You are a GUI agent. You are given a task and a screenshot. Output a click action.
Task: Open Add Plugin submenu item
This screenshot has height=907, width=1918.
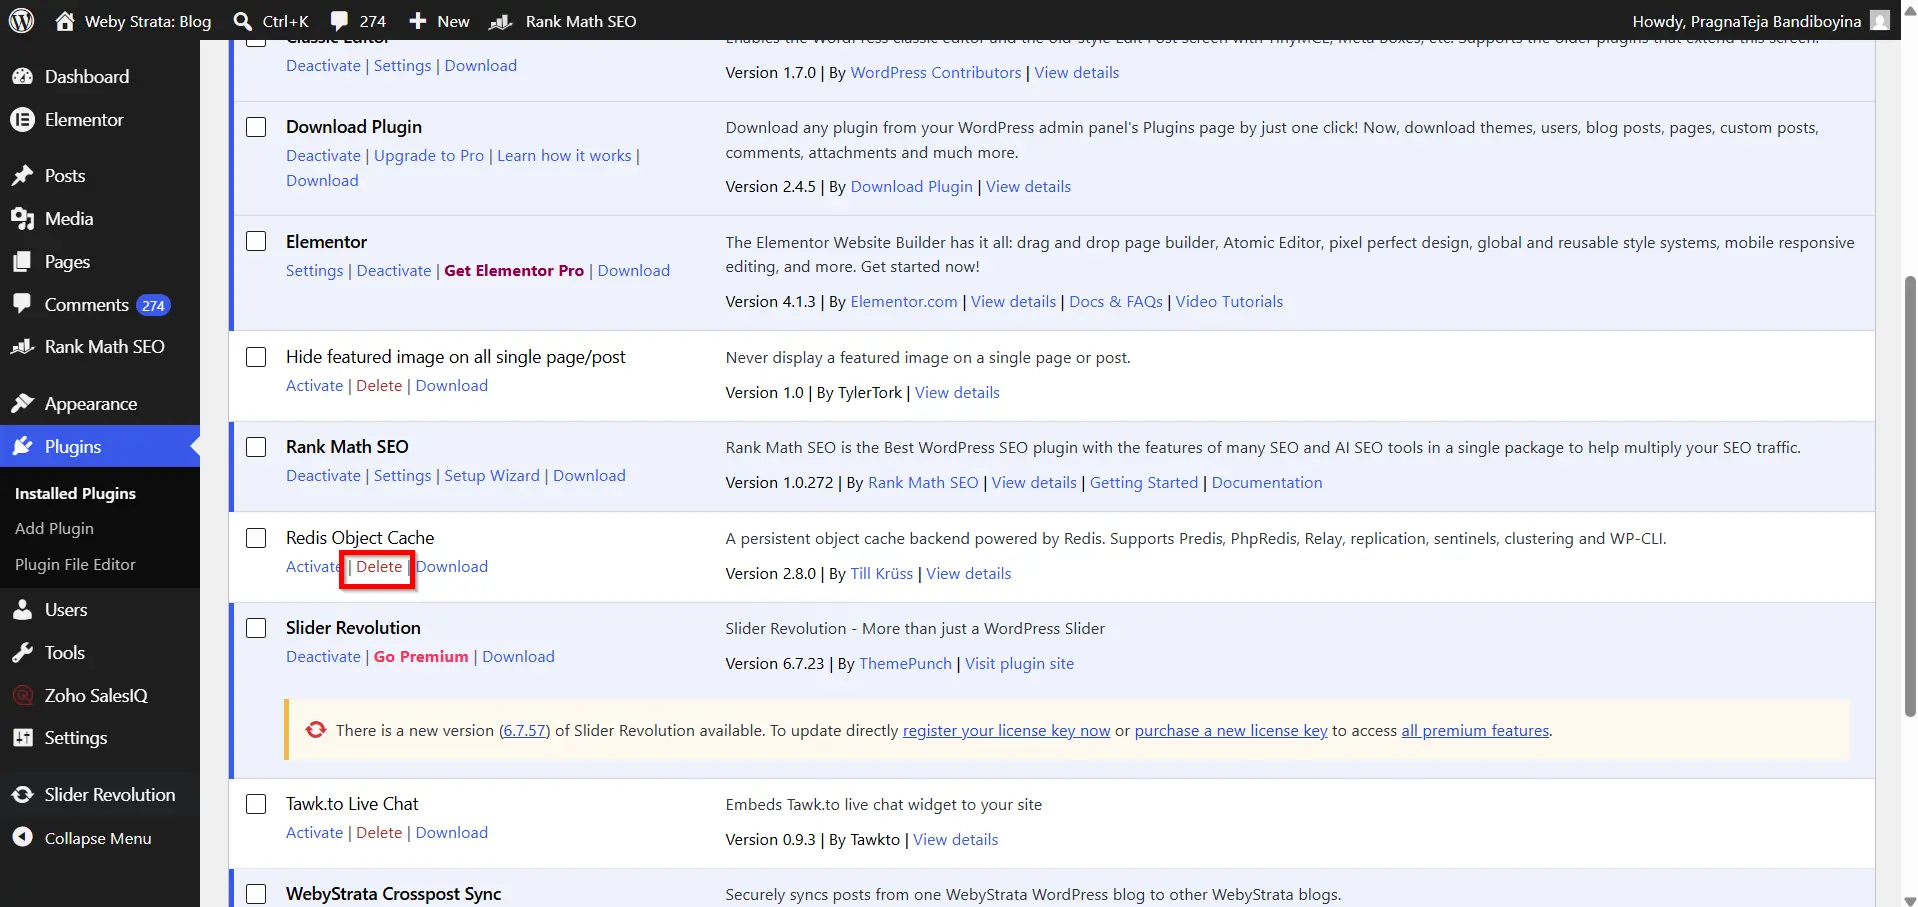[x=54, y=529]
